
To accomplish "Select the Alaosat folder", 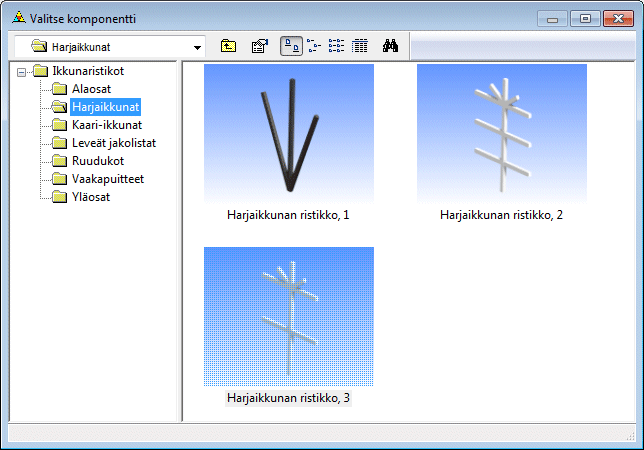I will pos(92,89).
